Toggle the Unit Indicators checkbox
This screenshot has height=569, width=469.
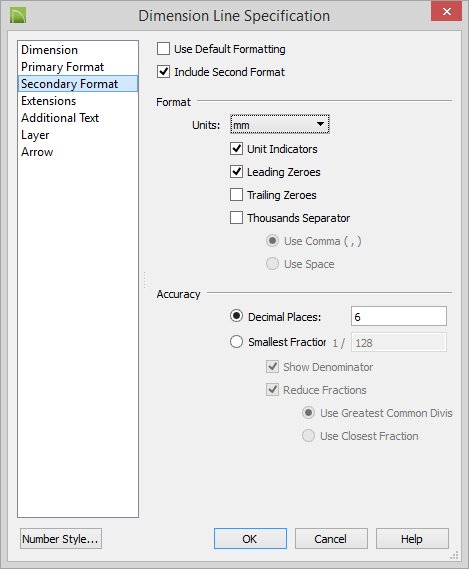tap(236, 149)
